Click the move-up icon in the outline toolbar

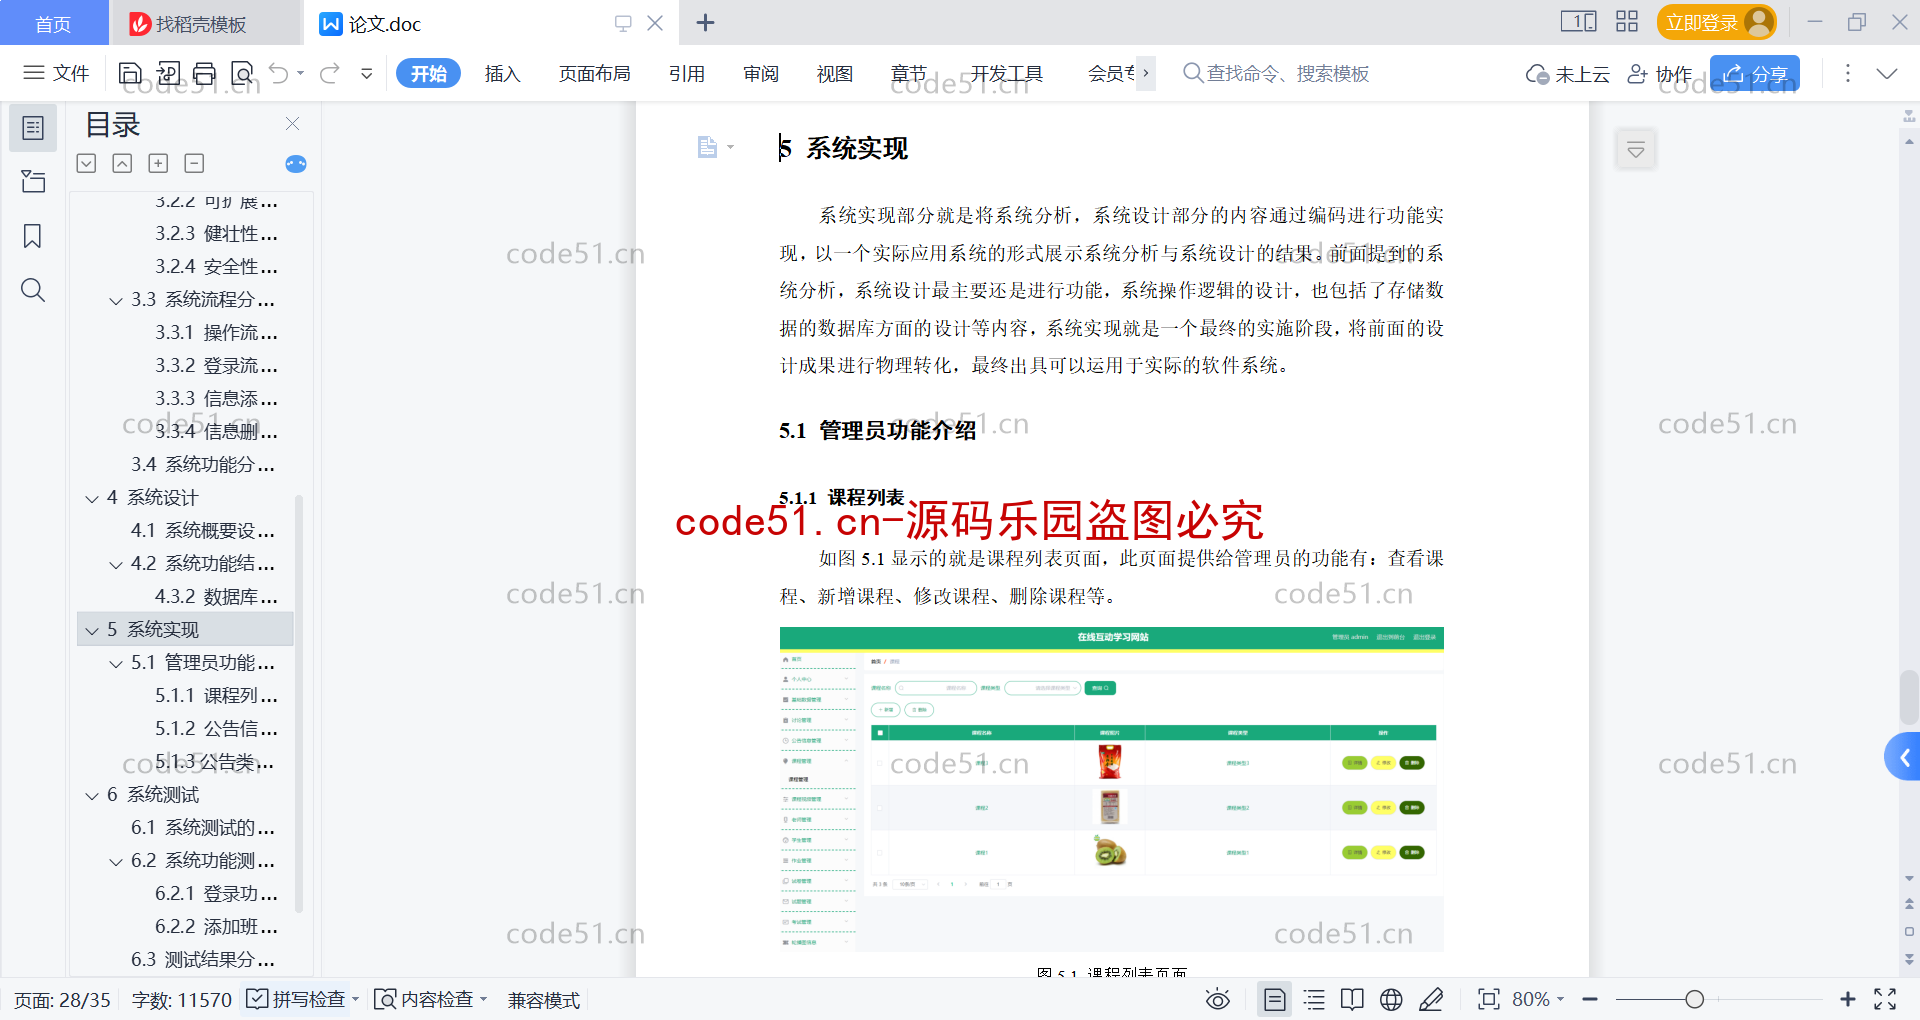point(122,163)
